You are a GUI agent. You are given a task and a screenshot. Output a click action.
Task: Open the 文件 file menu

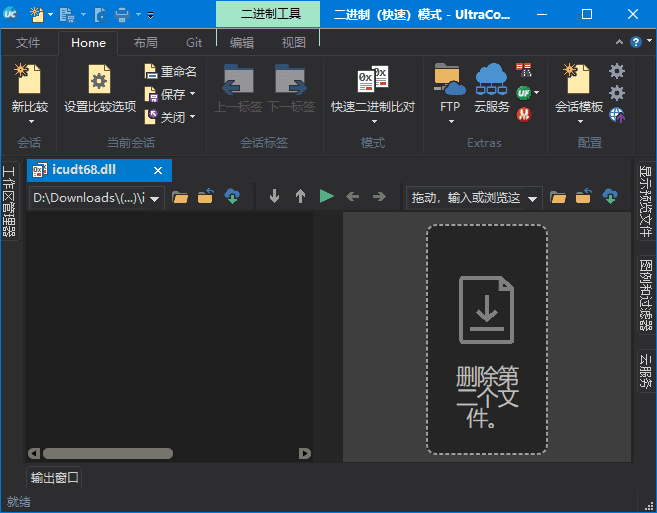coord(28,43)
